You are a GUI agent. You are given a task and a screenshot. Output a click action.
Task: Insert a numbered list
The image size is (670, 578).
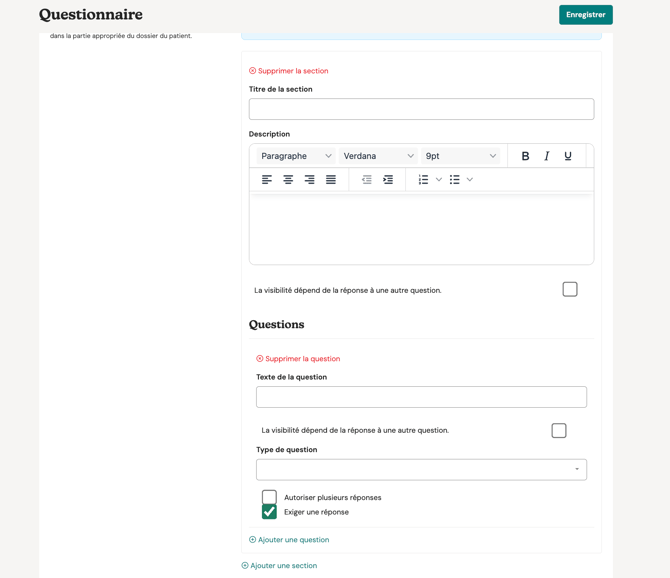point(423,180)
